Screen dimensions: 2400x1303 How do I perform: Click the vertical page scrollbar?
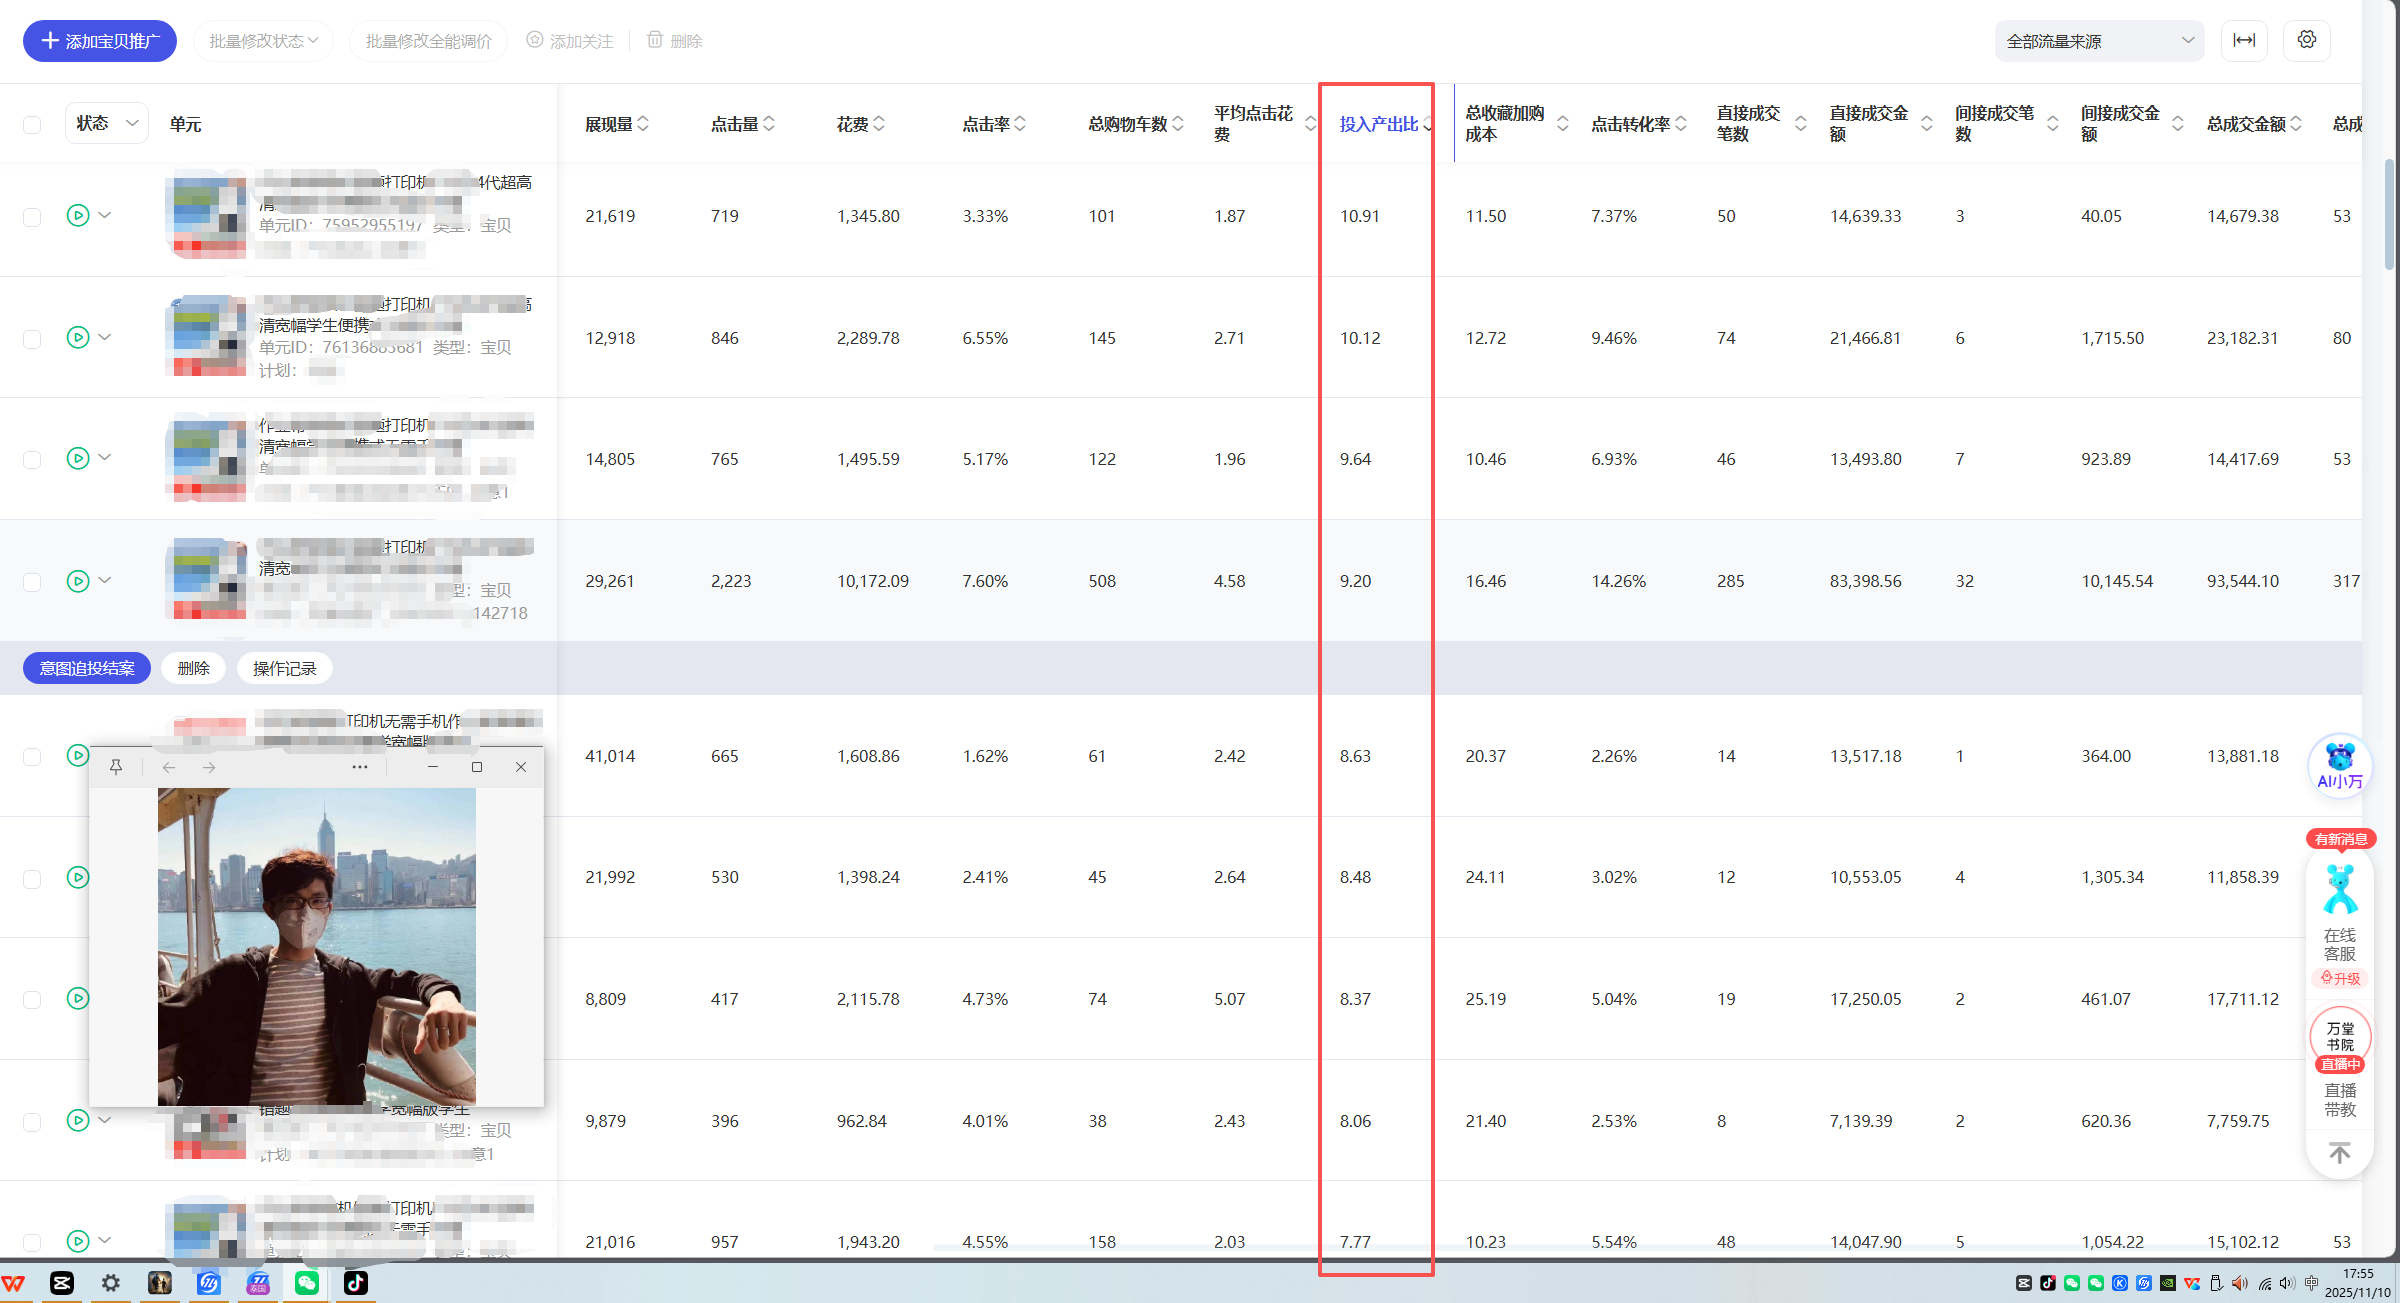2390,214
